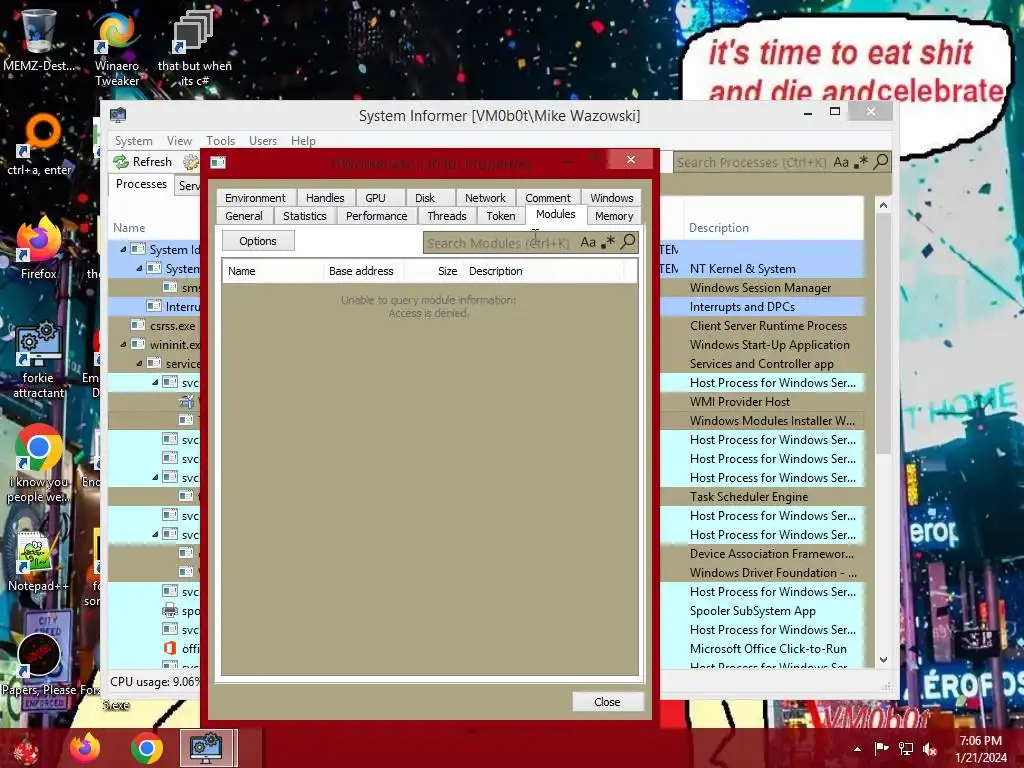Image resolution: width=1024 pixels, height=768 pixels.
Task: Open Notepad++ desktop shortcut
Action: tap(37, 562)
